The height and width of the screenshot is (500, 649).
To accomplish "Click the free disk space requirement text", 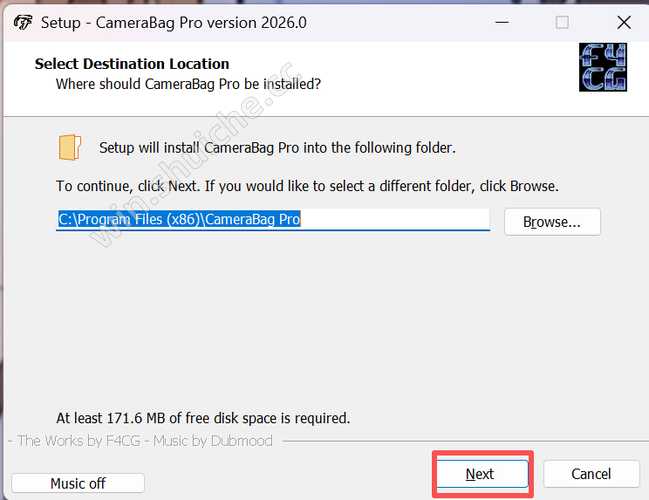I will [x=203, y=418].
